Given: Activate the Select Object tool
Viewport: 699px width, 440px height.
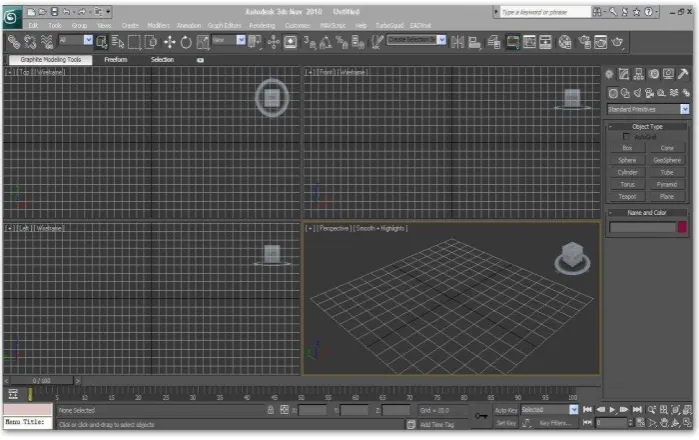Looking at the screenshot, I should [102, 42].
